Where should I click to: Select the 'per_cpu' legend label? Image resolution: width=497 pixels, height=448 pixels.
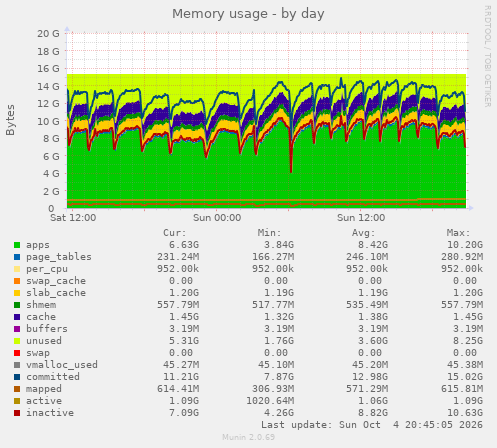click(47, 269)
